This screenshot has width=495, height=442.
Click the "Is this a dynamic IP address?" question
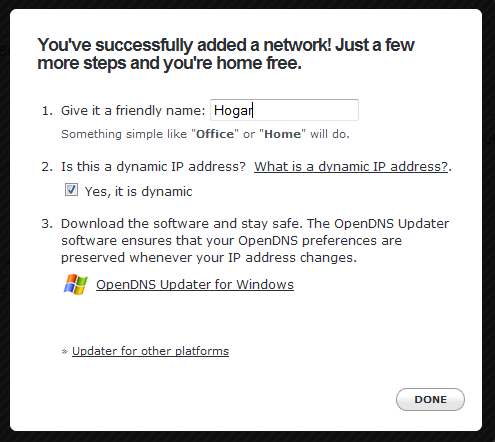pos(153,166)
